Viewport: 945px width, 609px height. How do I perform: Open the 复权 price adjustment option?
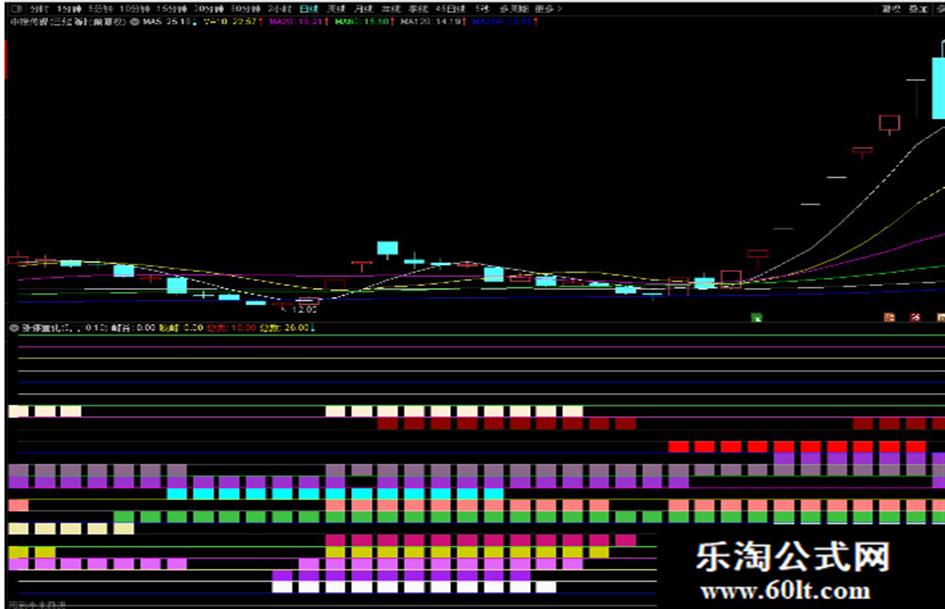(891, 9)
